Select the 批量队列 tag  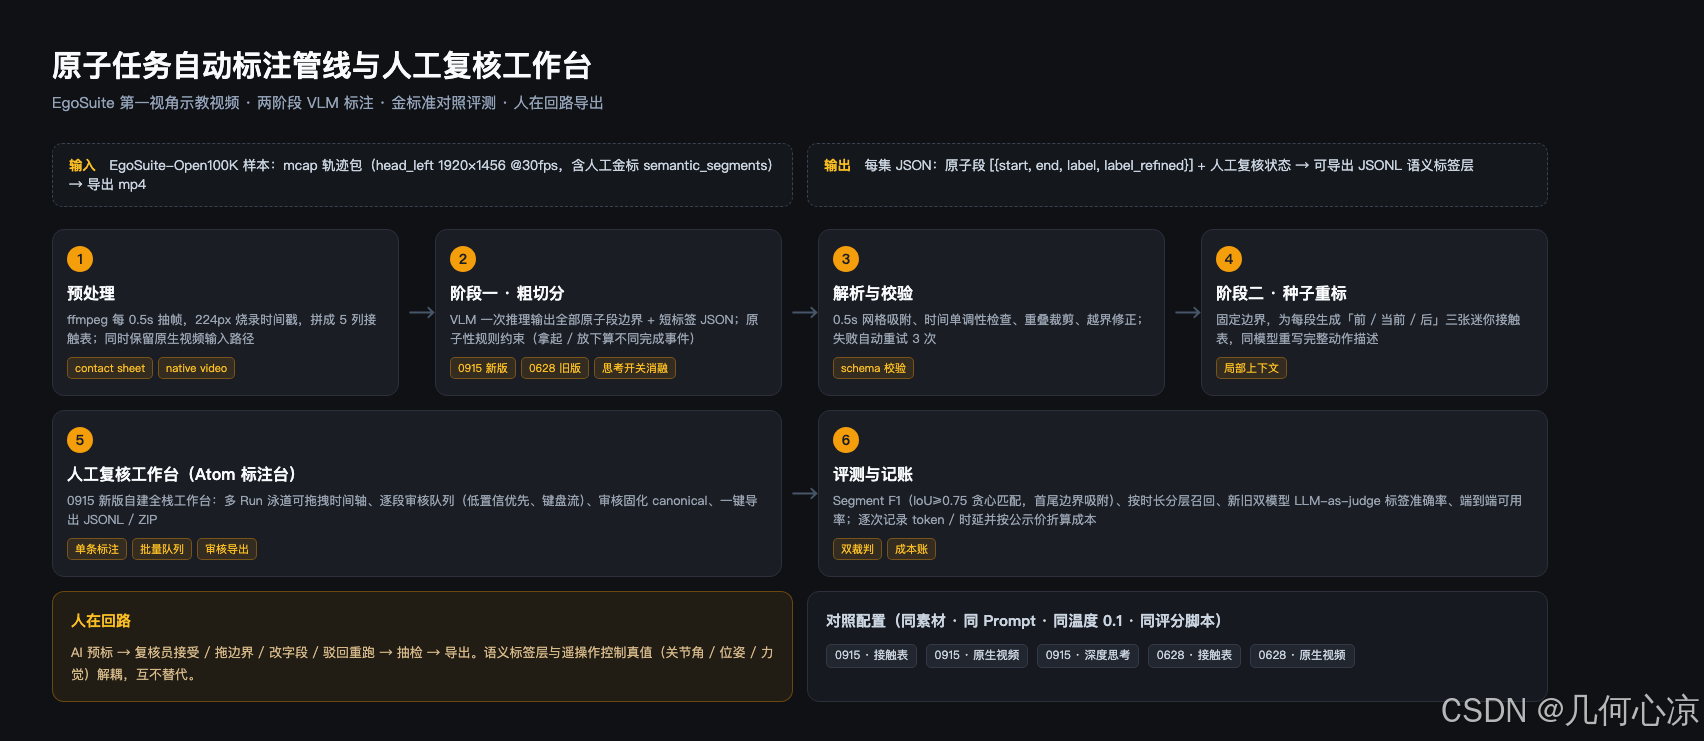[x=162, y=549]
